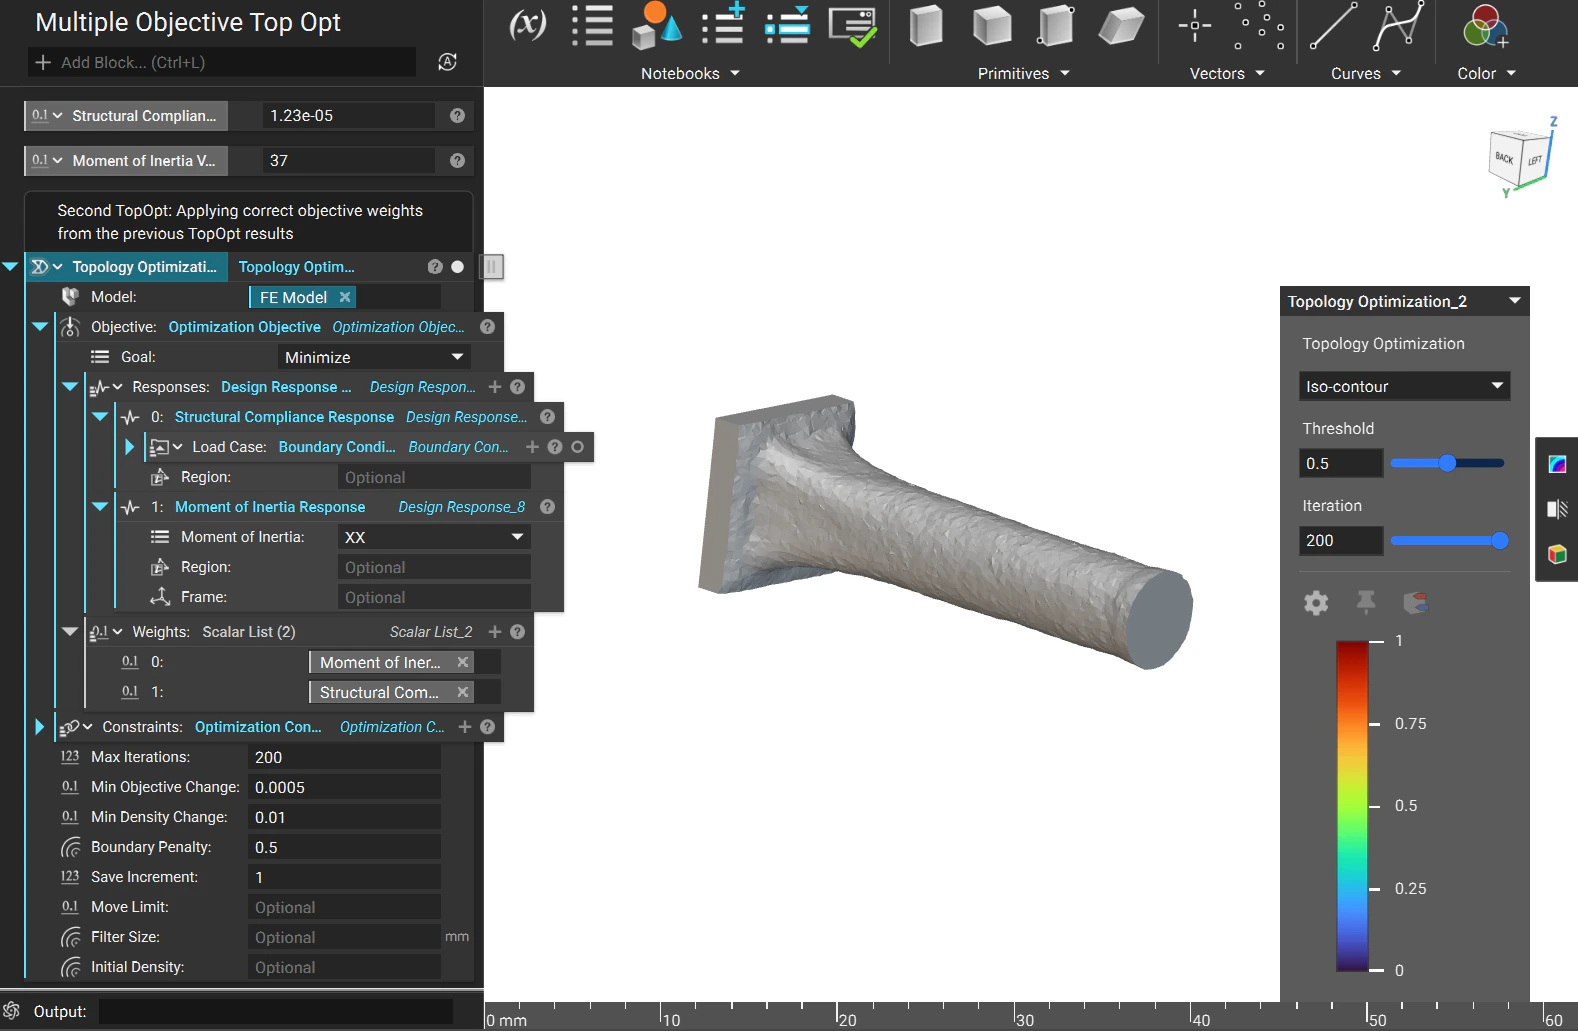Open the Curves dropdown menu
This screenshot has width=1578, height=1031.
click(1366, 74)
